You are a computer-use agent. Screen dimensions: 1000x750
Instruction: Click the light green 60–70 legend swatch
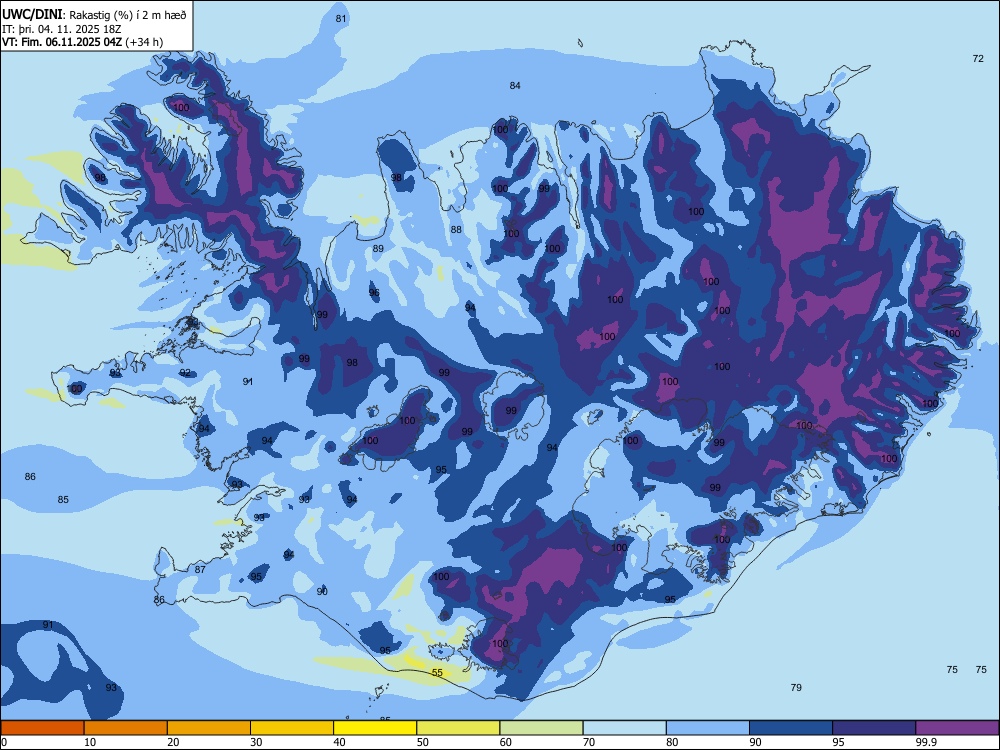tap(541, 728)
